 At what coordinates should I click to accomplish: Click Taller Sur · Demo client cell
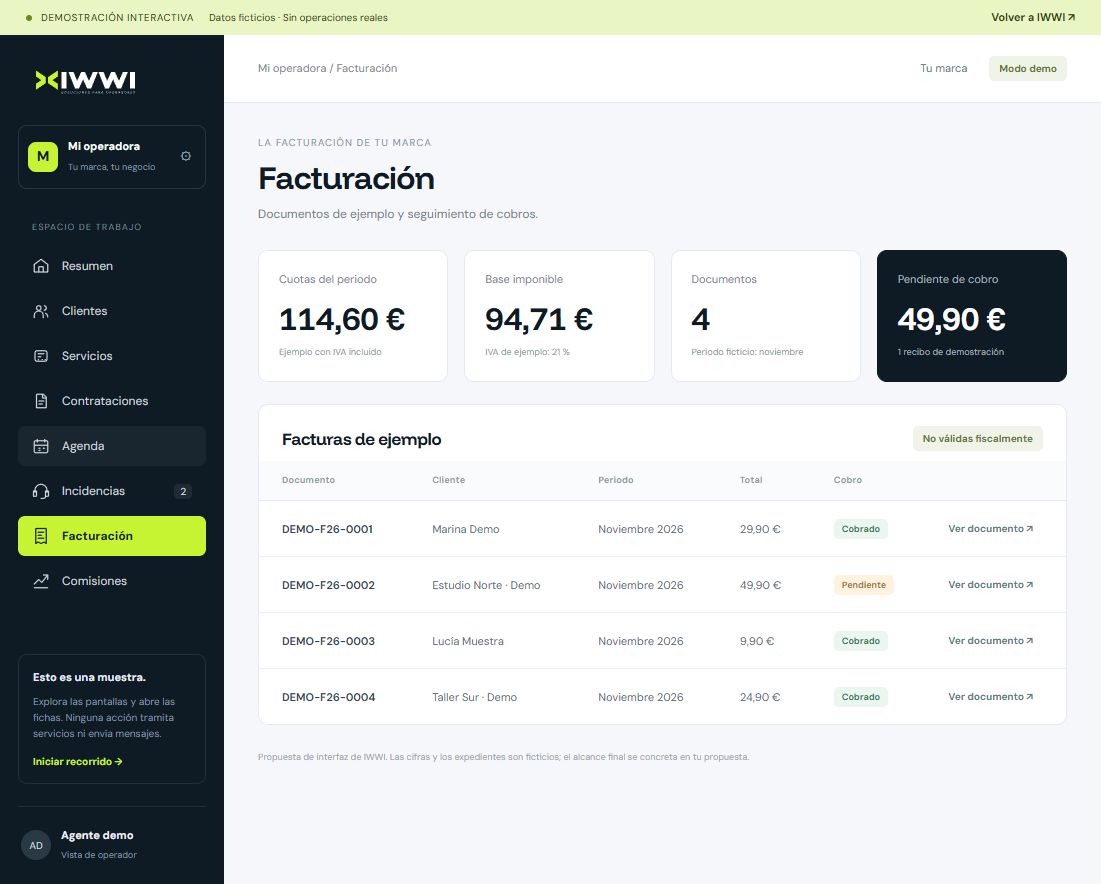pos(474,698)
